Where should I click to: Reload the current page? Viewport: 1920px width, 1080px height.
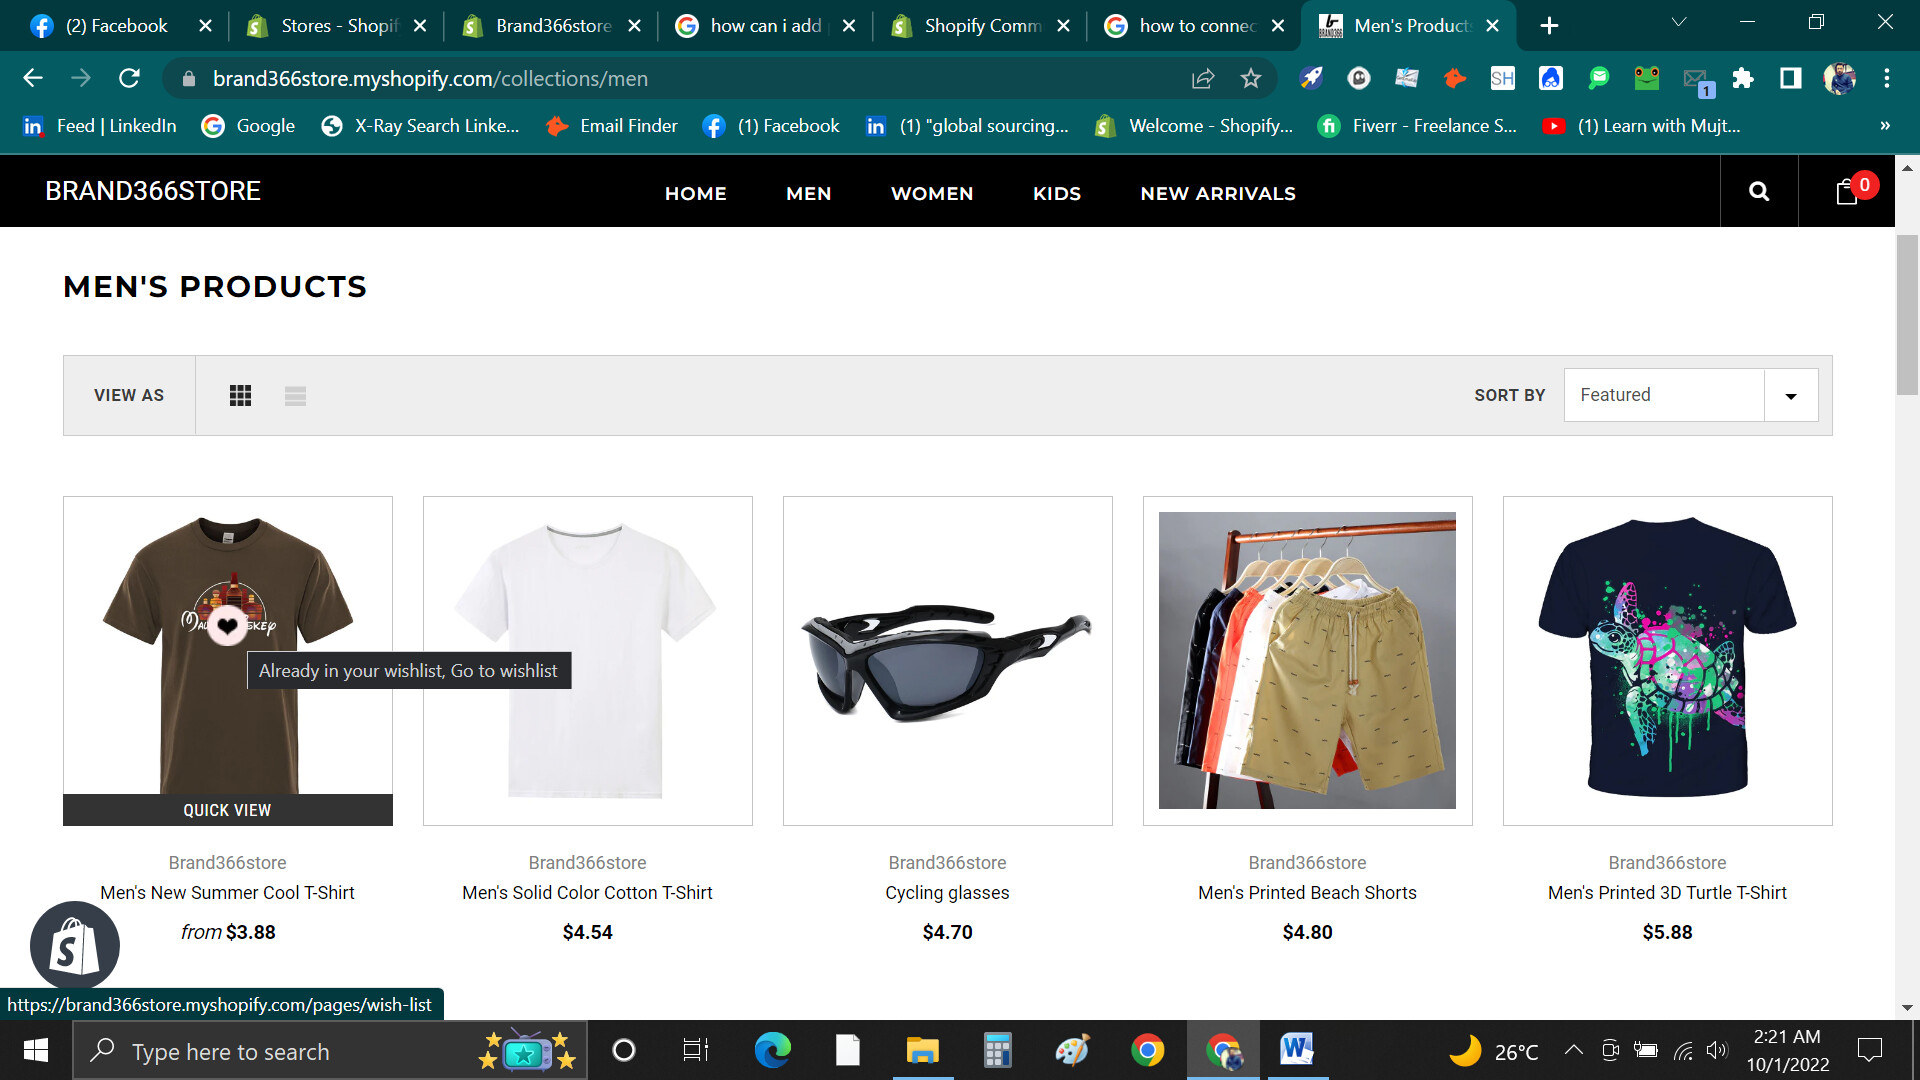coord(129,79)
